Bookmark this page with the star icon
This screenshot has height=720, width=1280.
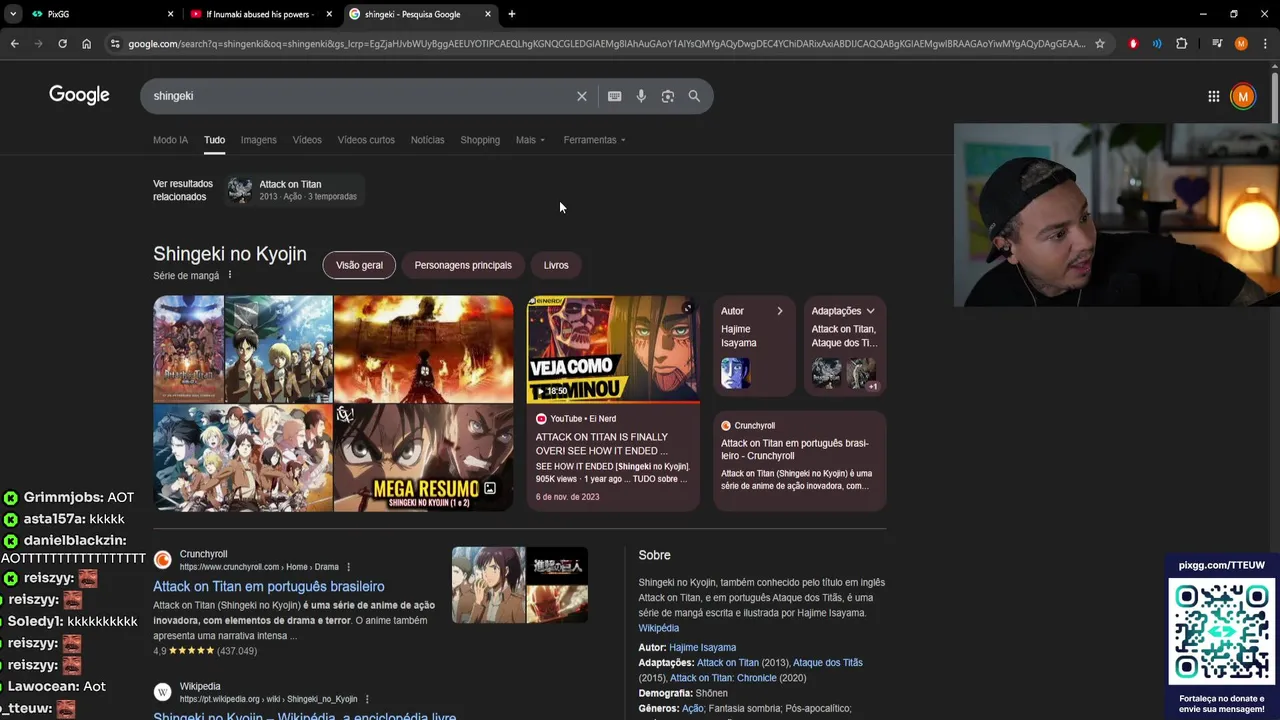(1100, 44)
